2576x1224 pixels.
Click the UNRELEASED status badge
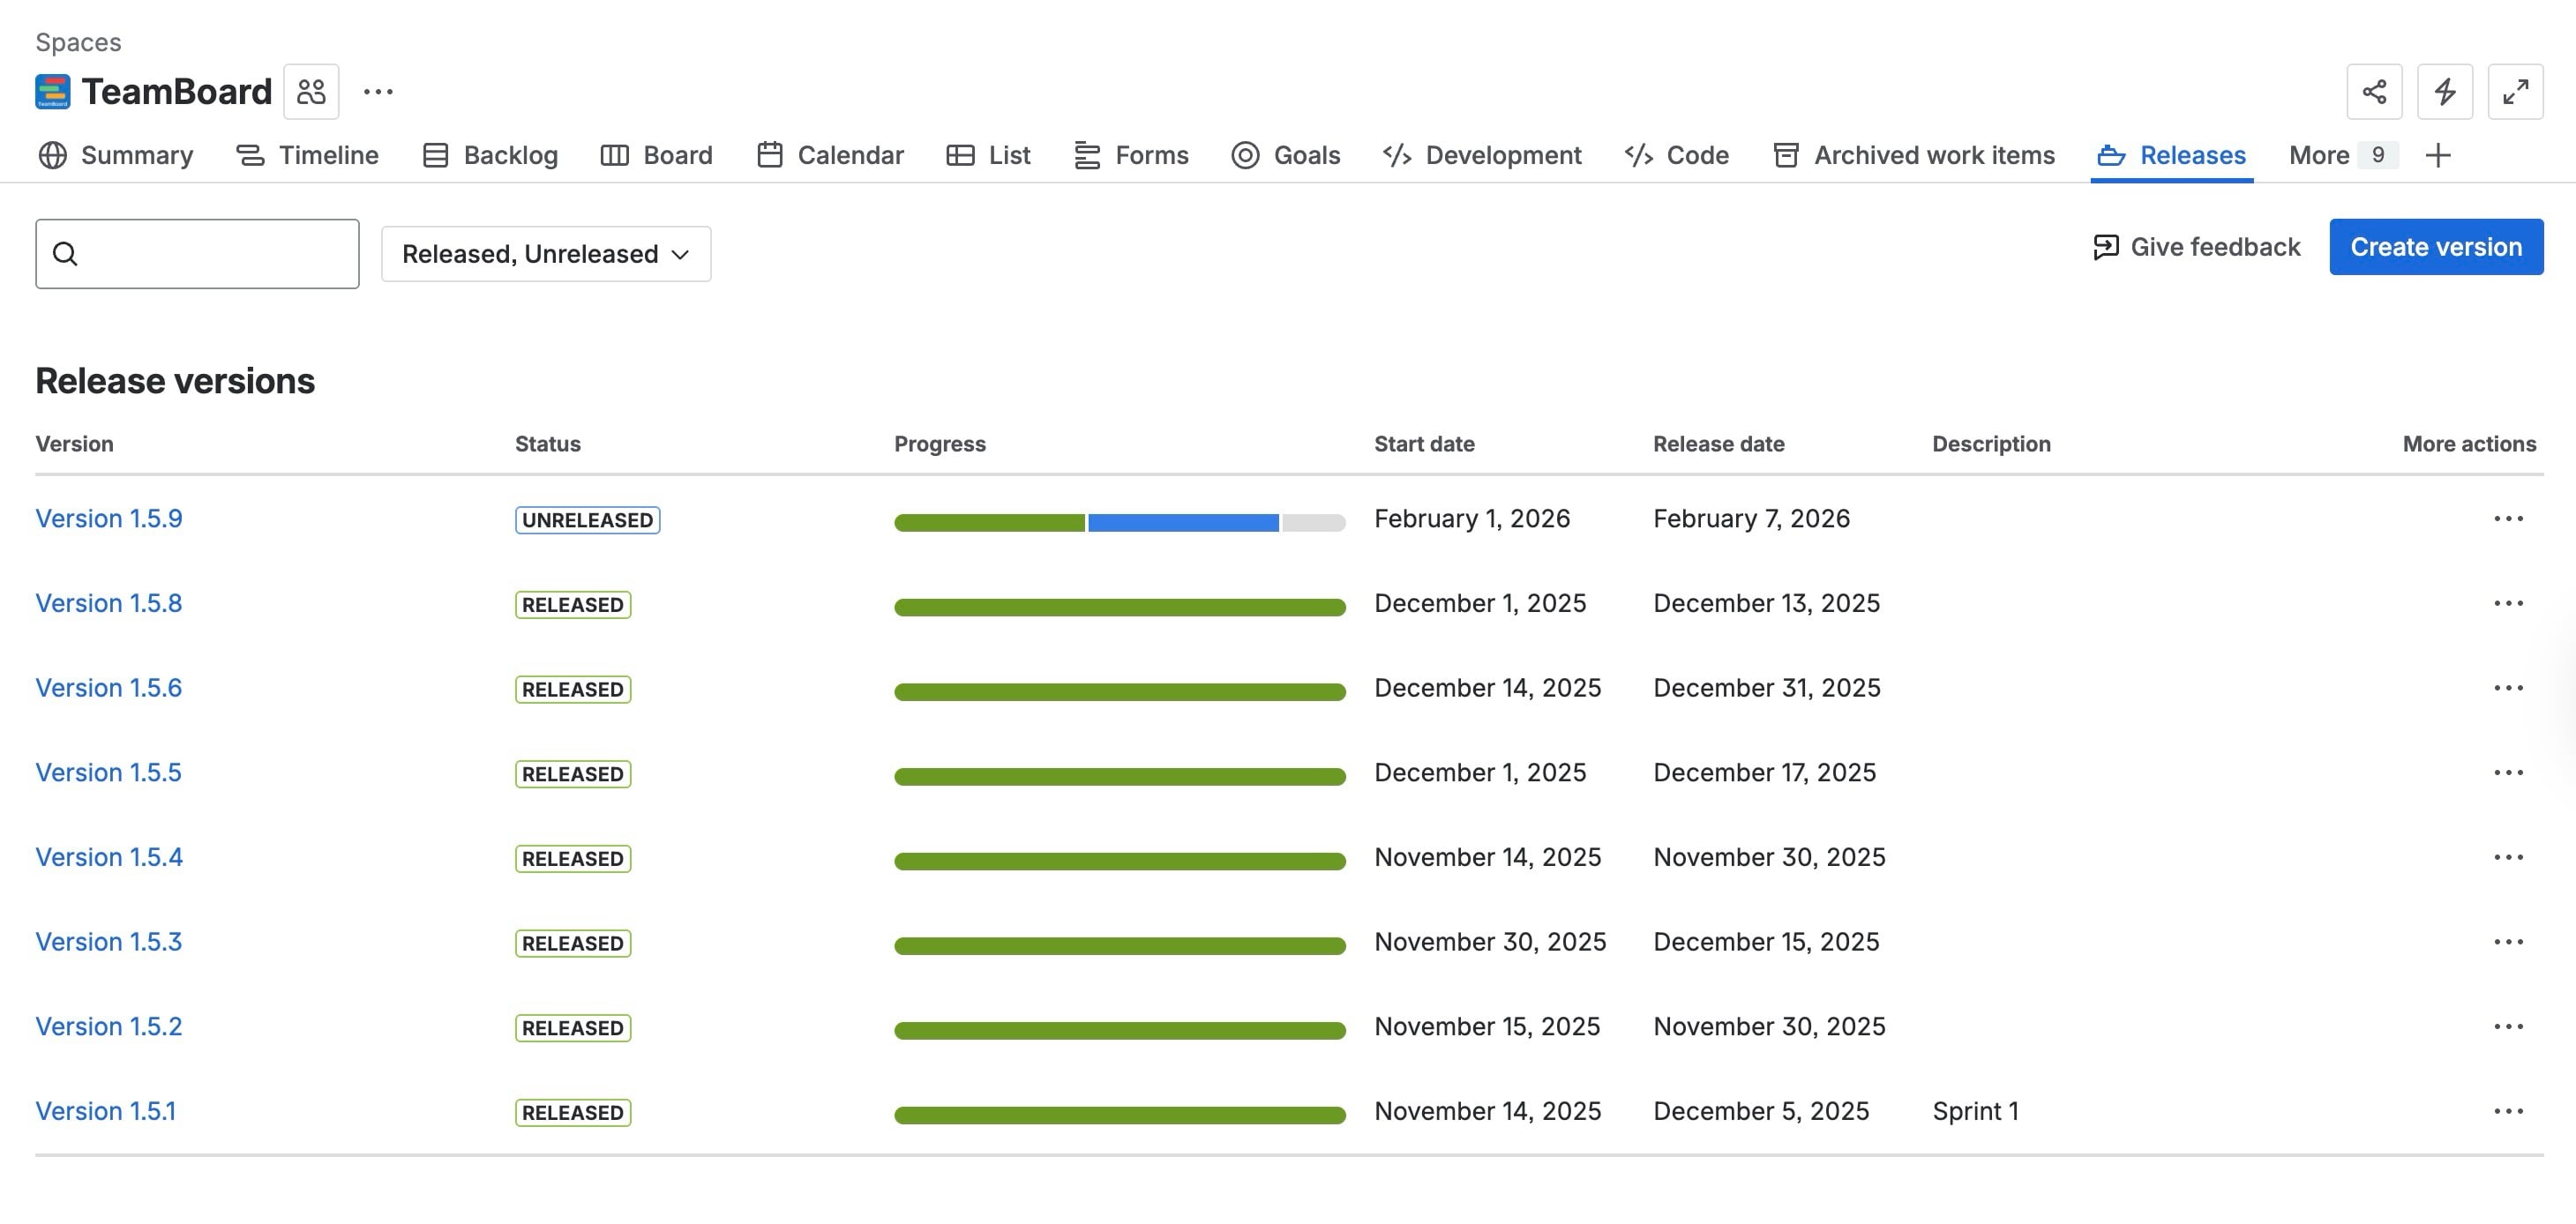pyautogui.click(x=588, y=520)
